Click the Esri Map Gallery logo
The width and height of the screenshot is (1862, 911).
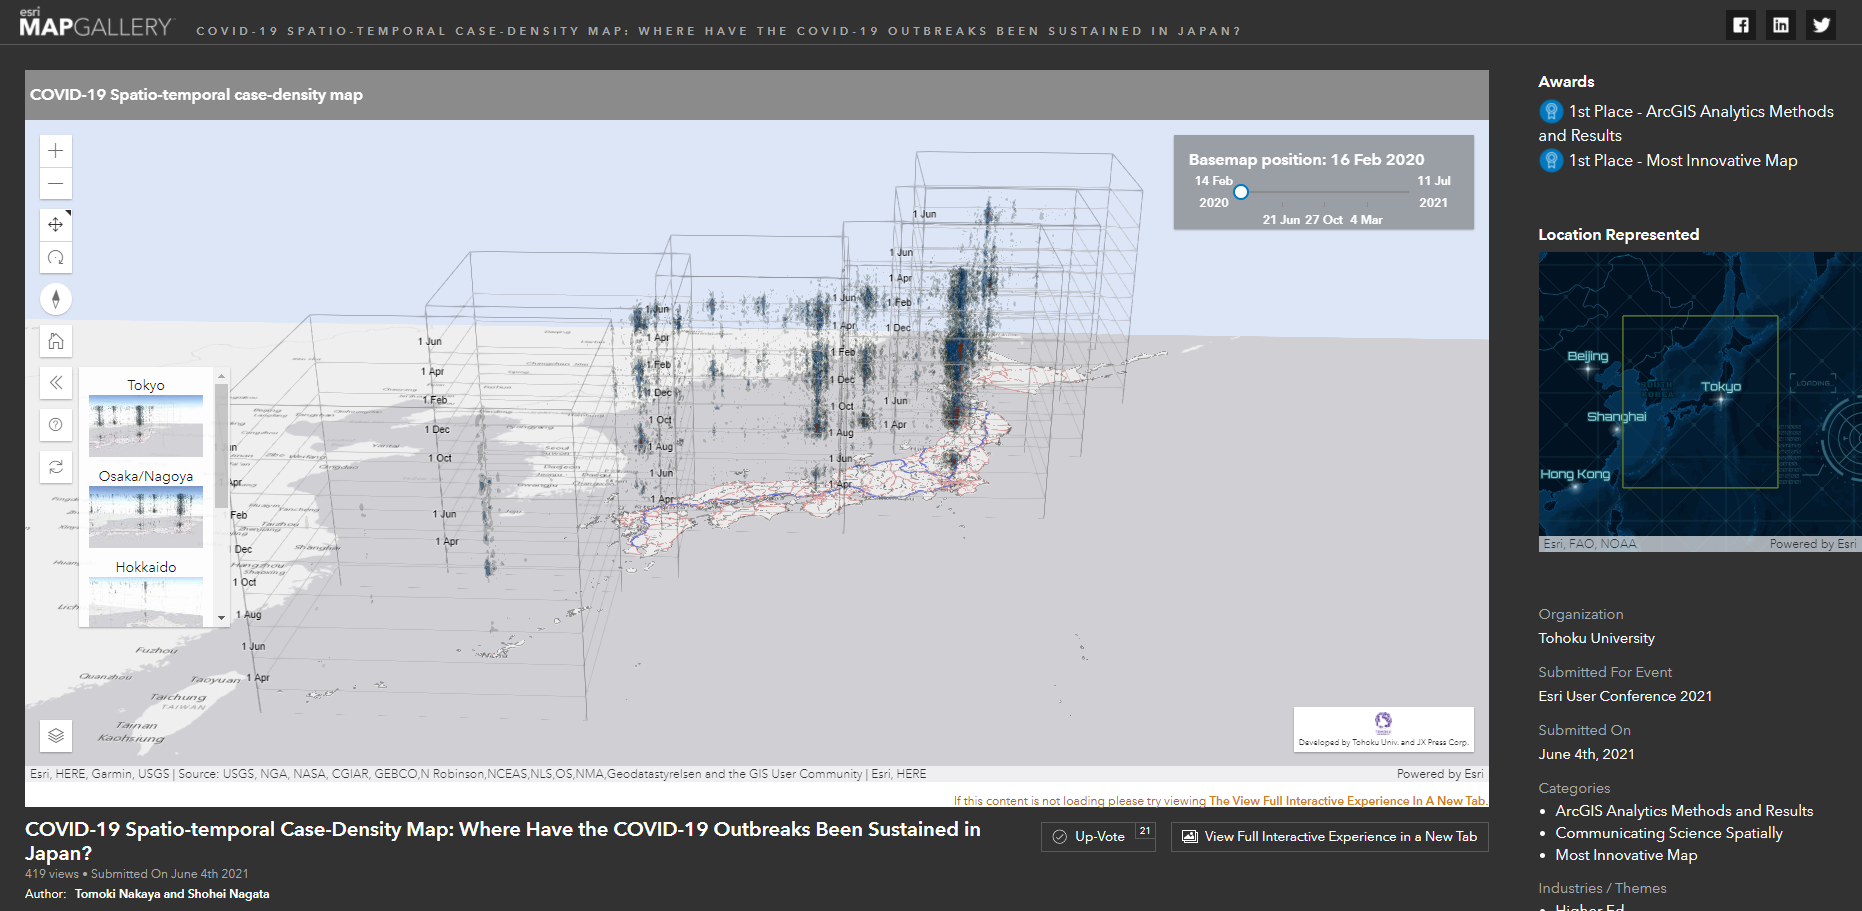96,23
